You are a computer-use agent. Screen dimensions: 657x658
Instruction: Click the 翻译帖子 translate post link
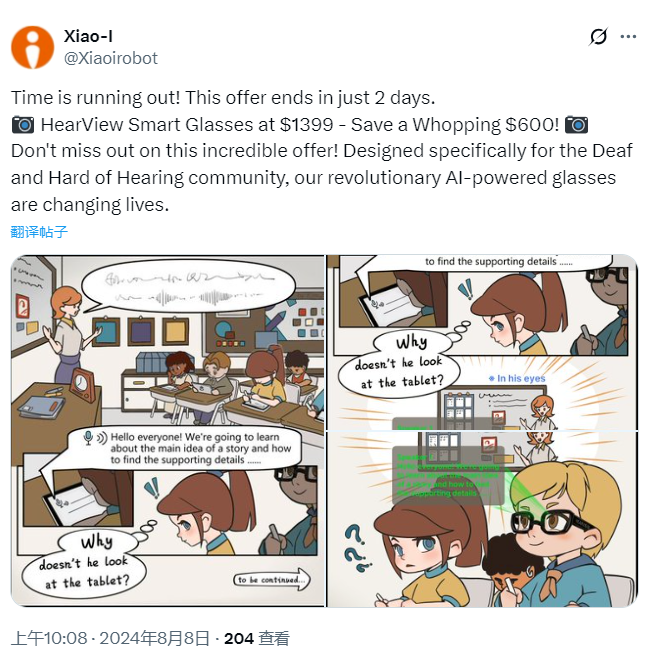tap(39, 232)
